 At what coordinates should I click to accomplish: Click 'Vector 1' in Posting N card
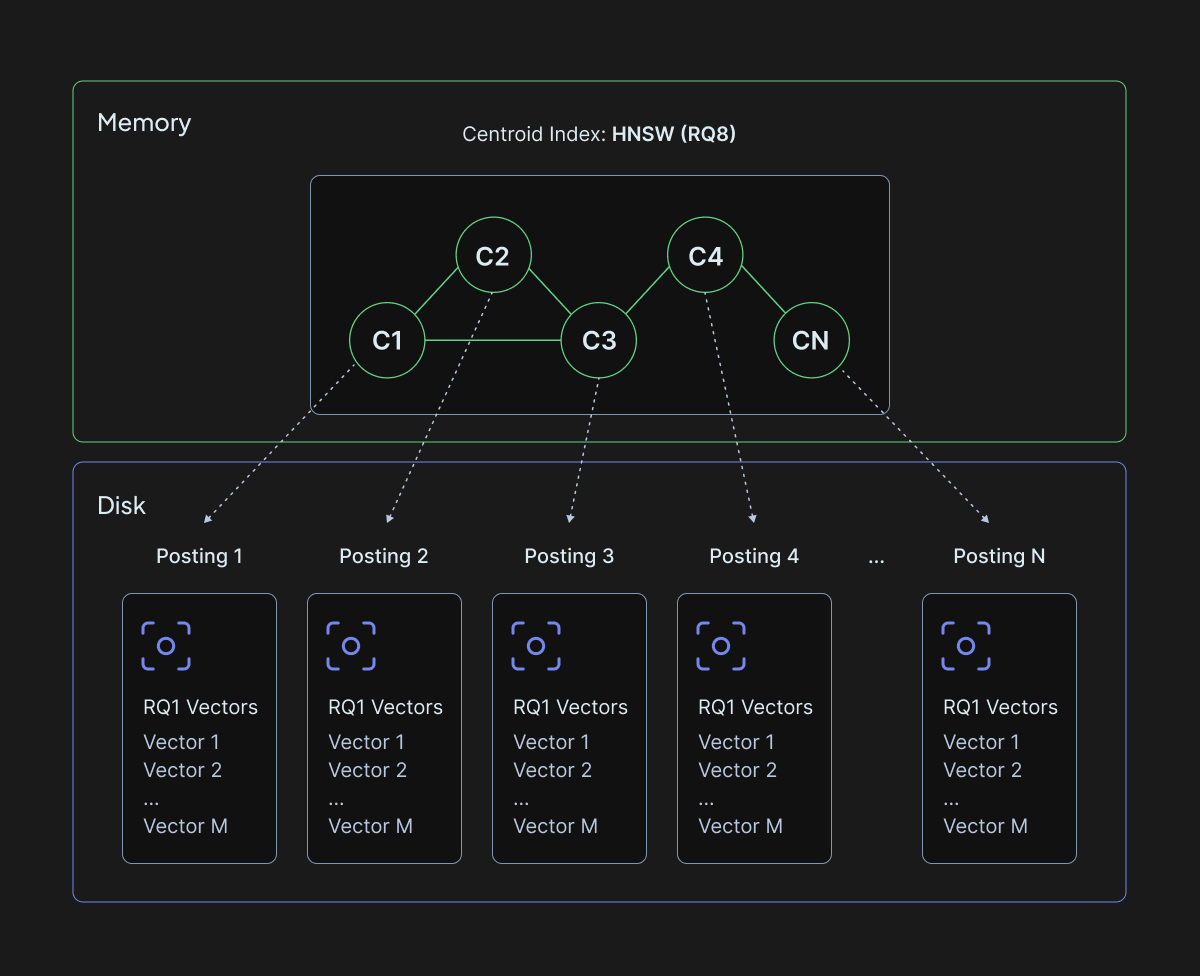pos(981,742)
